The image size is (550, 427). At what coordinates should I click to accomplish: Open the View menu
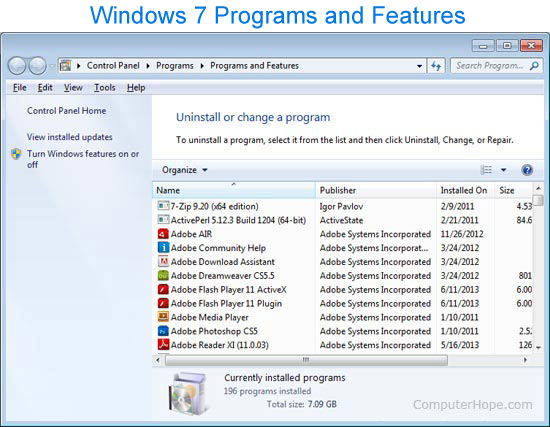pyautogui.click(x=73, y=88)
